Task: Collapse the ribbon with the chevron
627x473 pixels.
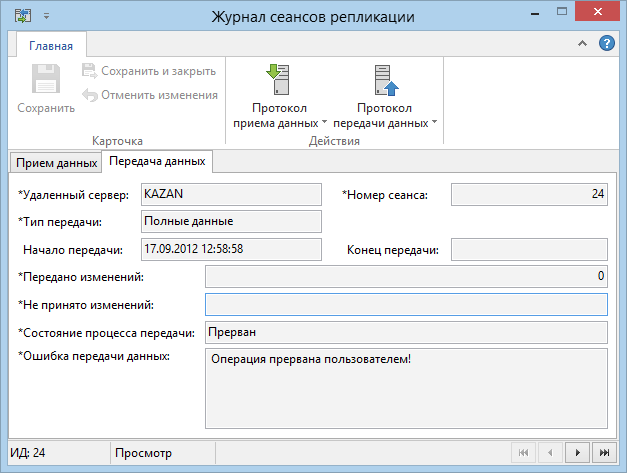Action: pyautogui.click(x=582, y=43)
